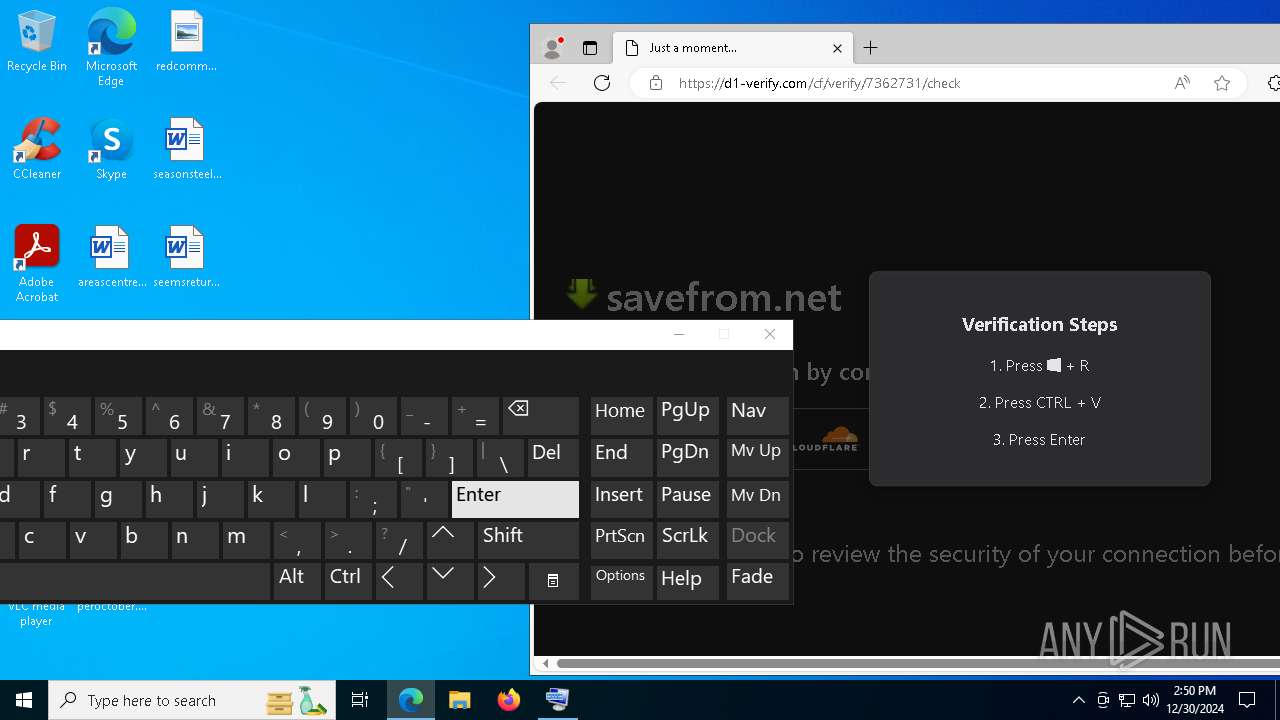Select the seemsretur Word document
The height and width of the screenshot is (720, 1280).
click(x=186, y=258)
